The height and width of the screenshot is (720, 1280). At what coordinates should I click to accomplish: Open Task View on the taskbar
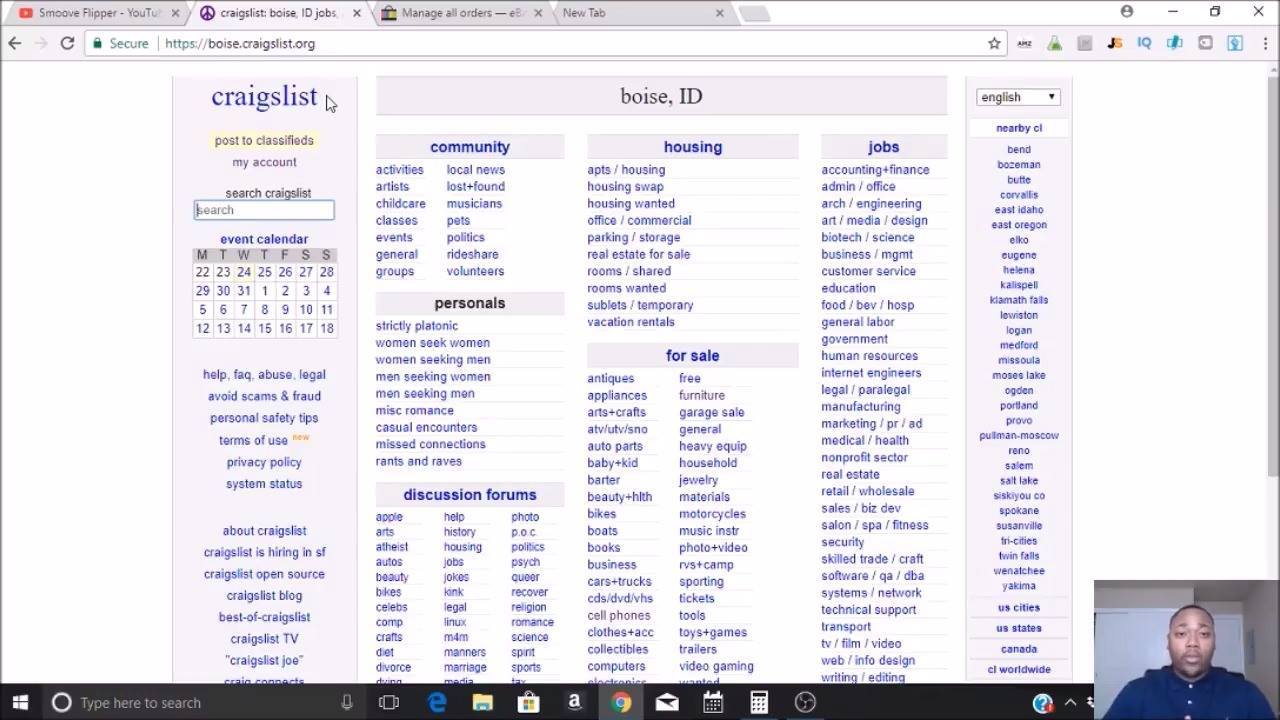click(x=389, y=702)
